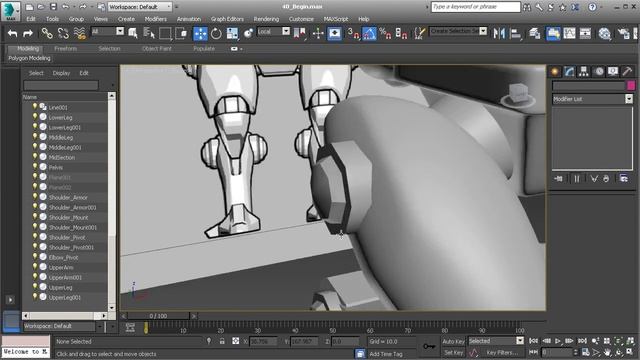Click the Polygon Modeling panel button
This screenshot has height=360, width=640.
click(29, 58)
